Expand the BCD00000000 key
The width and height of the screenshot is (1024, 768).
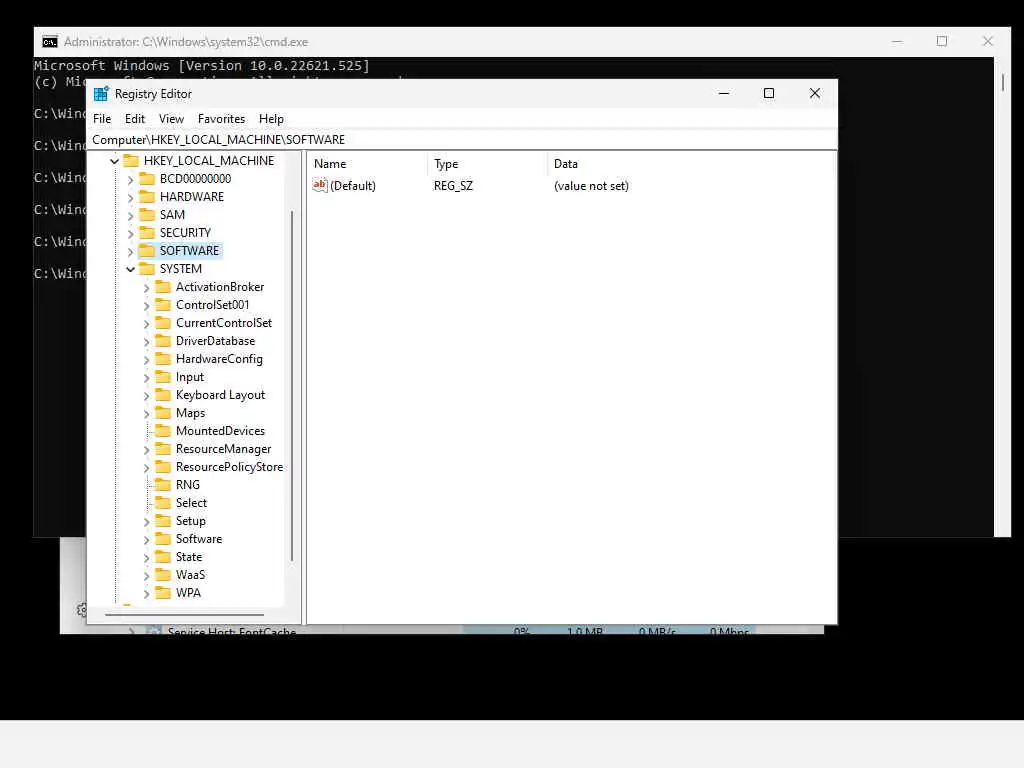[130, 179]
